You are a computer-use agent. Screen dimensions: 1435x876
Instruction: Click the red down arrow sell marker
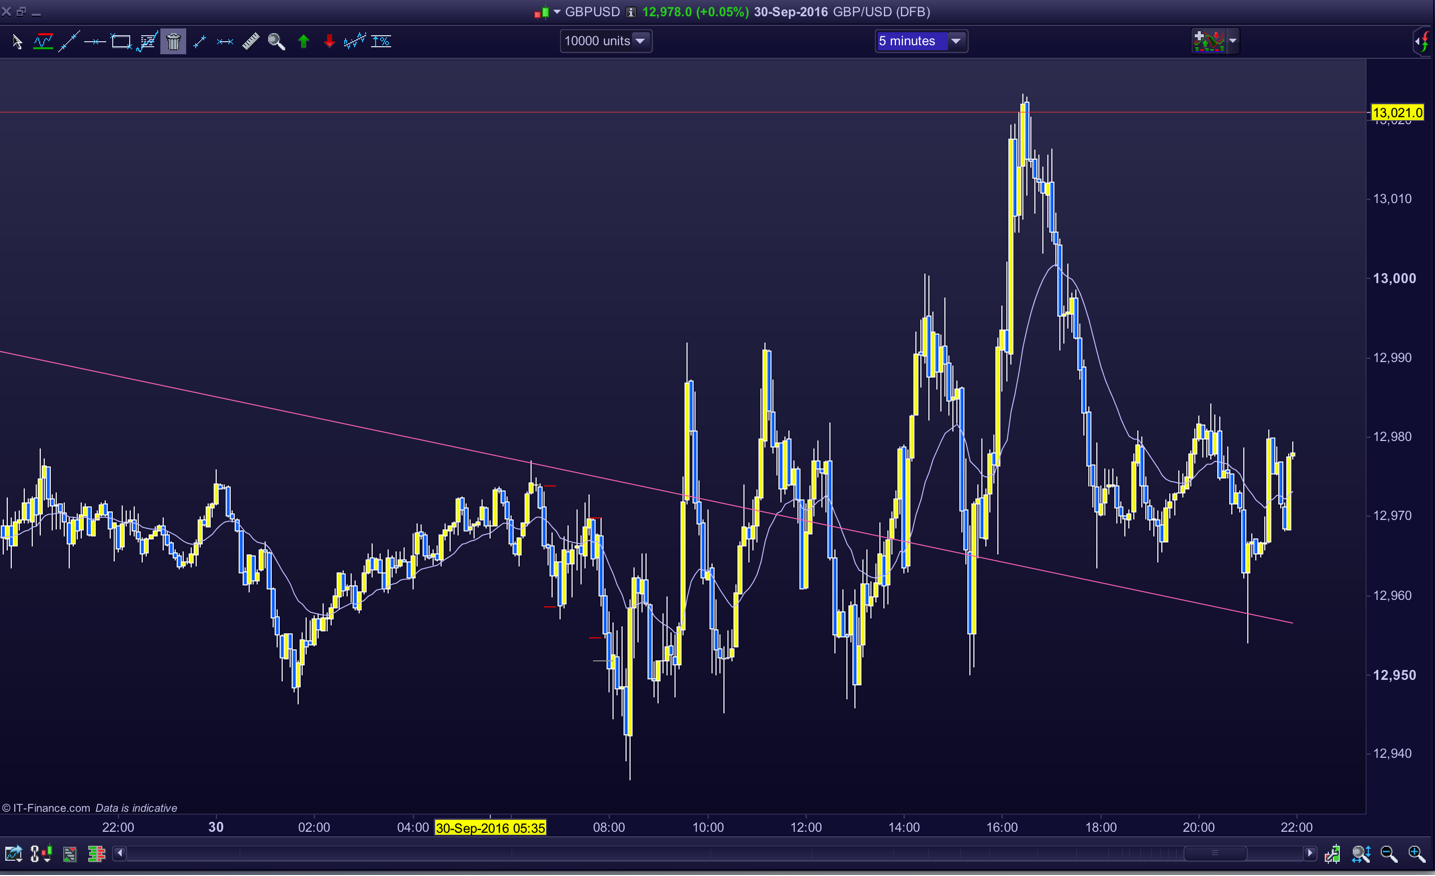(329, 41)
